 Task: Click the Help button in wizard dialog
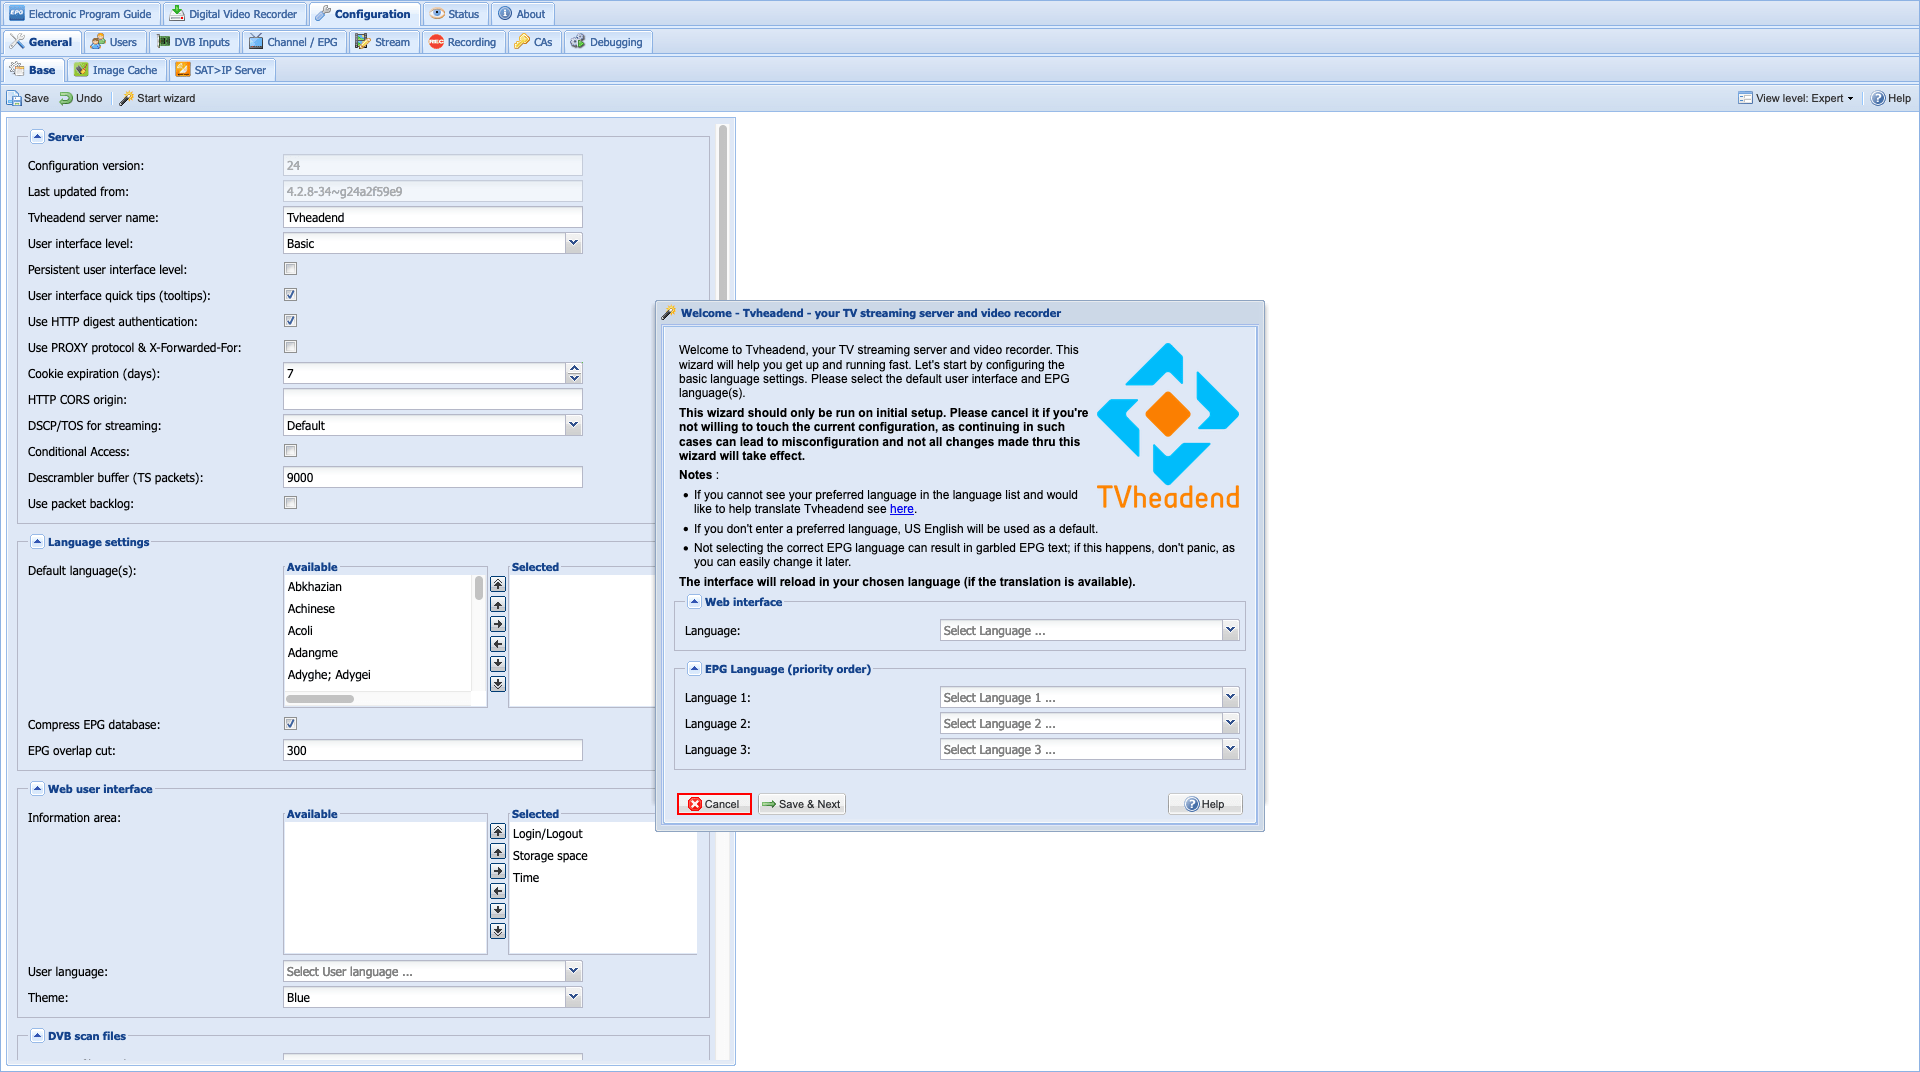coord(1205,804)
